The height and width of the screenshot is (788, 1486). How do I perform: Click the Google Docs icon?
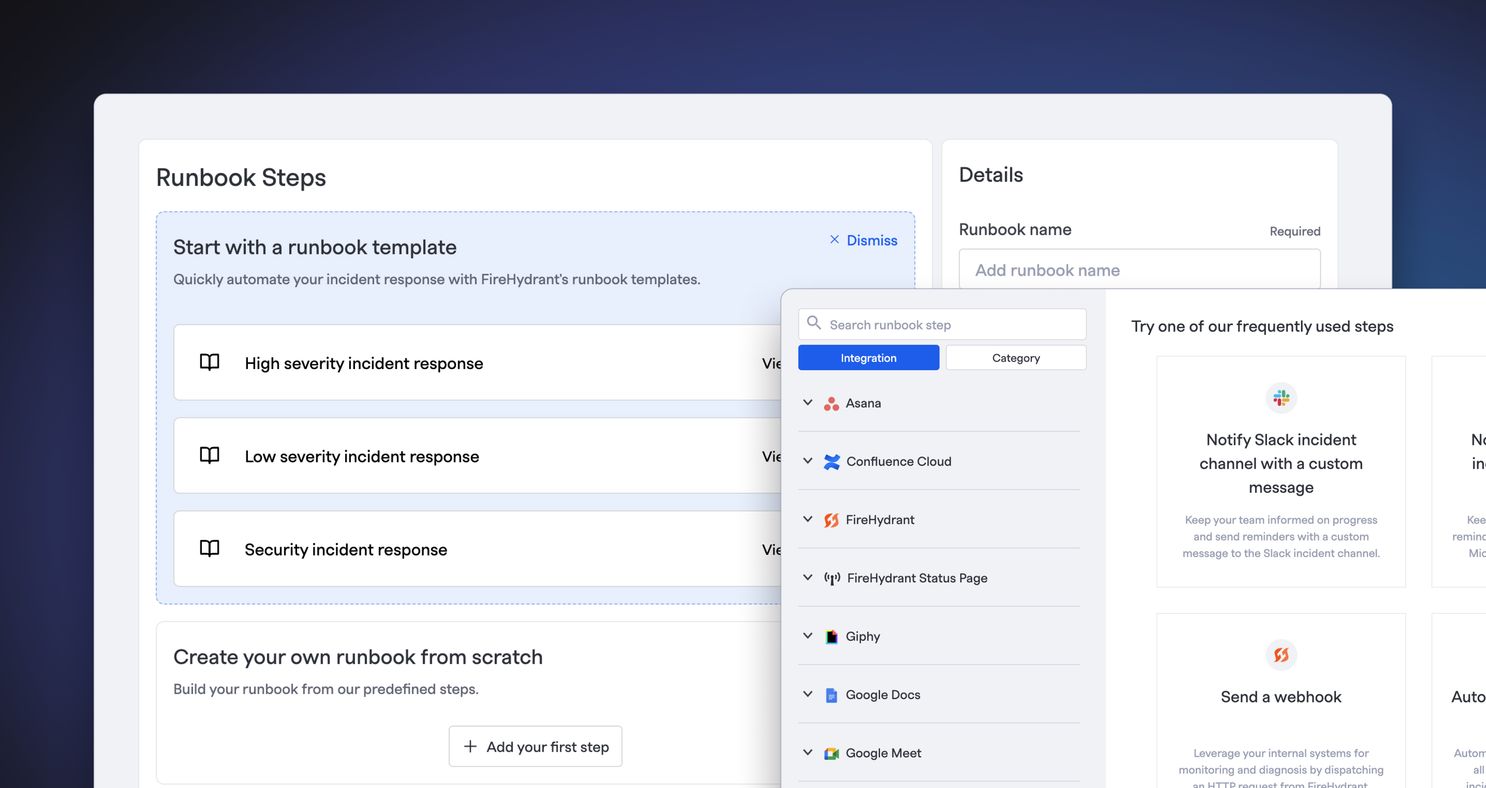point(831,695)
